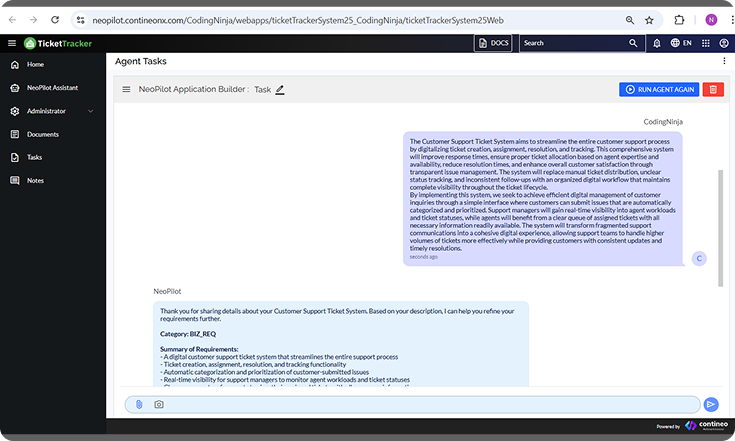This screenshot has height=441, width=735.
Task: Click RUN AGENT AGAIN button
Action: (x=659, y=90)
